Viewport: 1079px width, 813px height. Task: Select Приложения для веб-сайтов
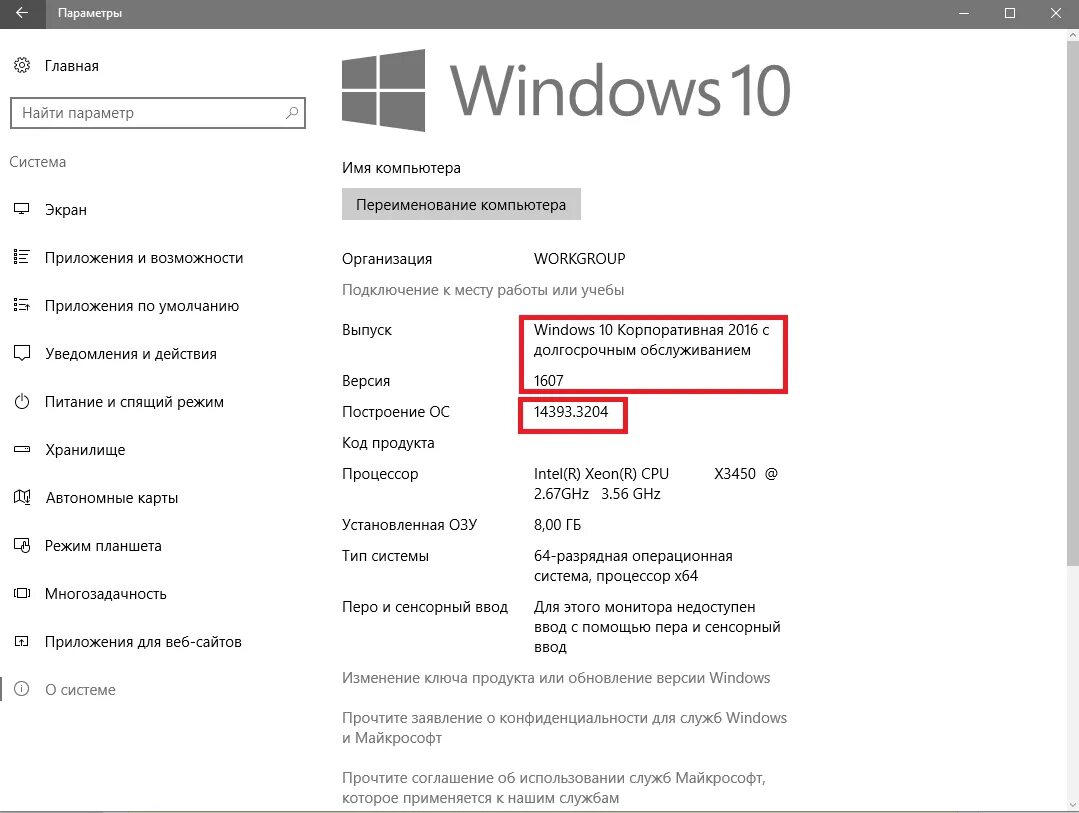[x=143, y=642]
